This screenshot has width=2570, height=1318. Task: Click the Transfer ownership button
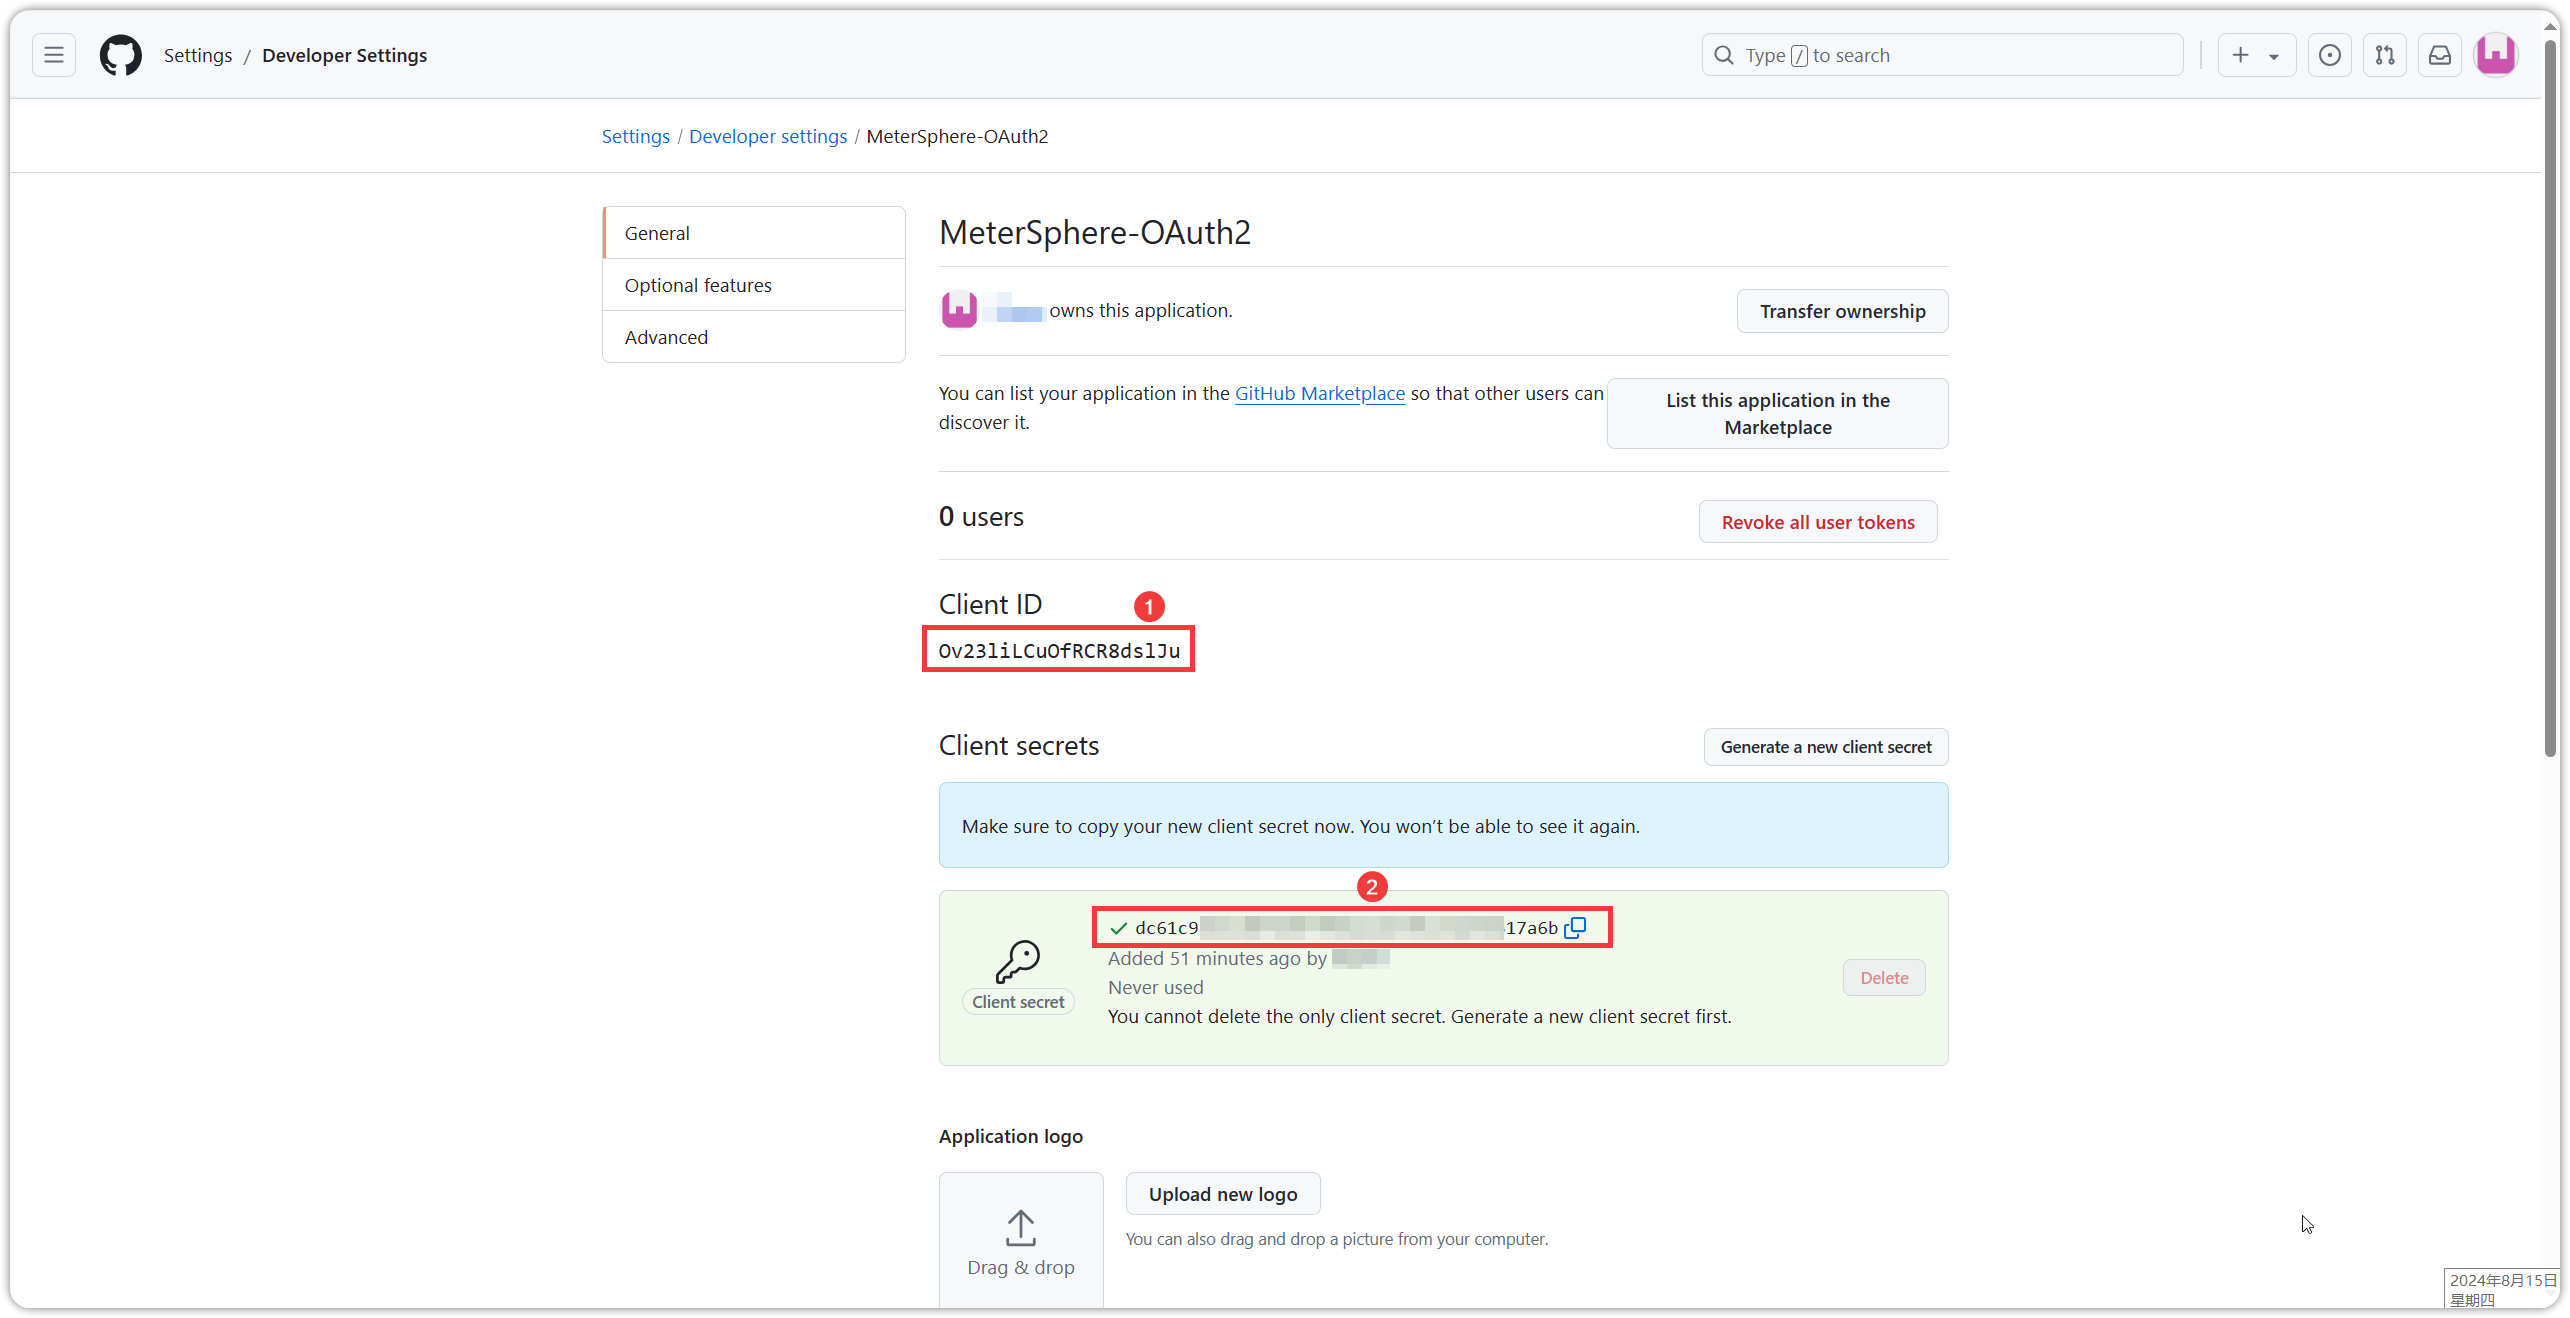[1842, 311]
